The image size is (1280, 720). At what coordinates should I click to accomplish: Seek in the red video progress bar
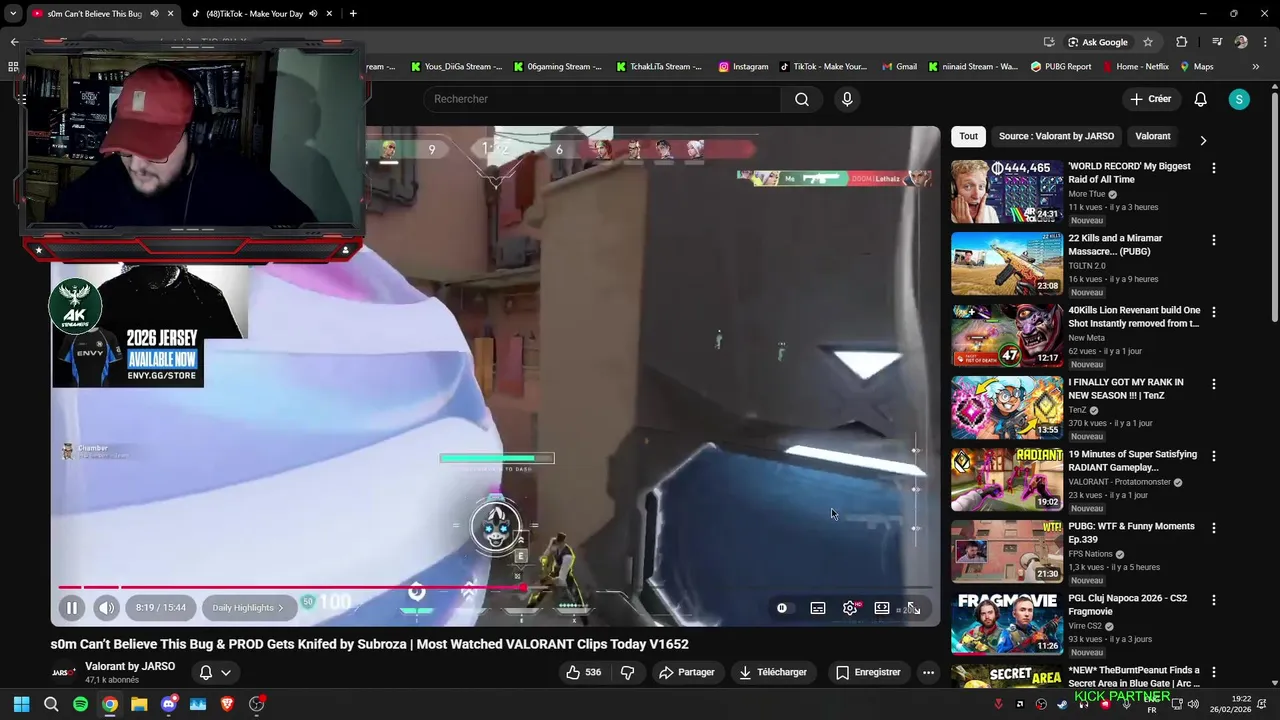[x=495, y=587]
